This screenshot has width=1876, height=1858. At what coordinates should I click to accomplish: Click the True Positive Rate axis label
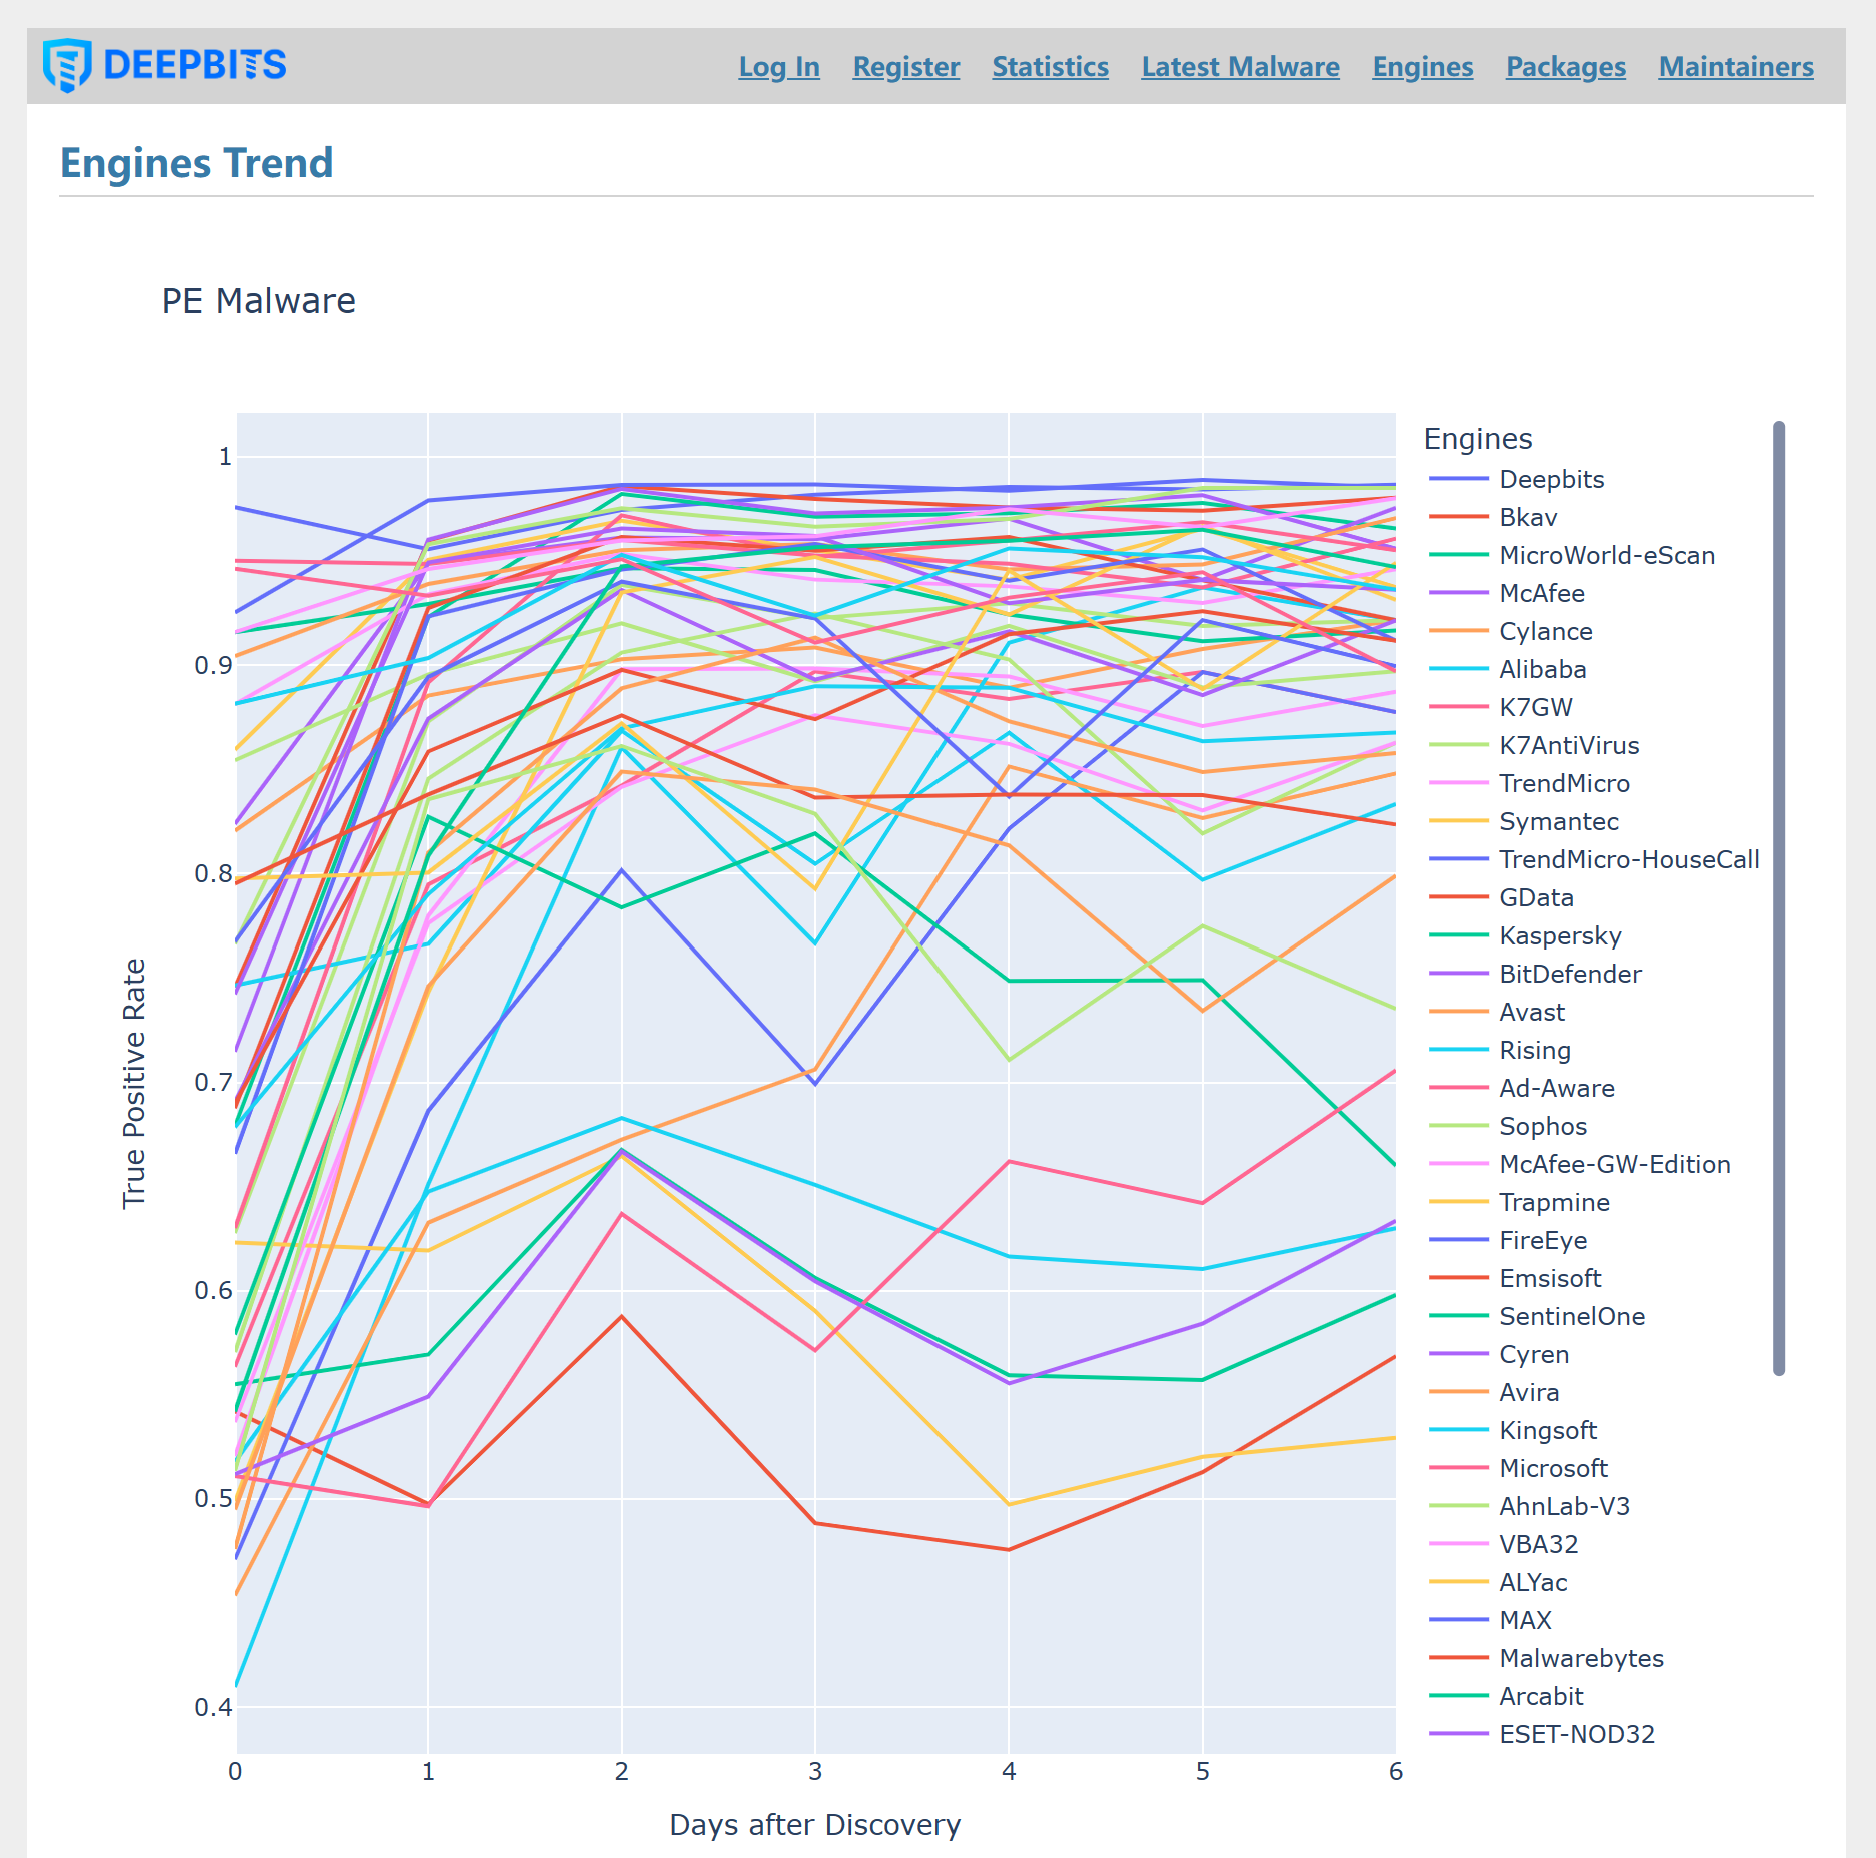tap(134, 1084)
